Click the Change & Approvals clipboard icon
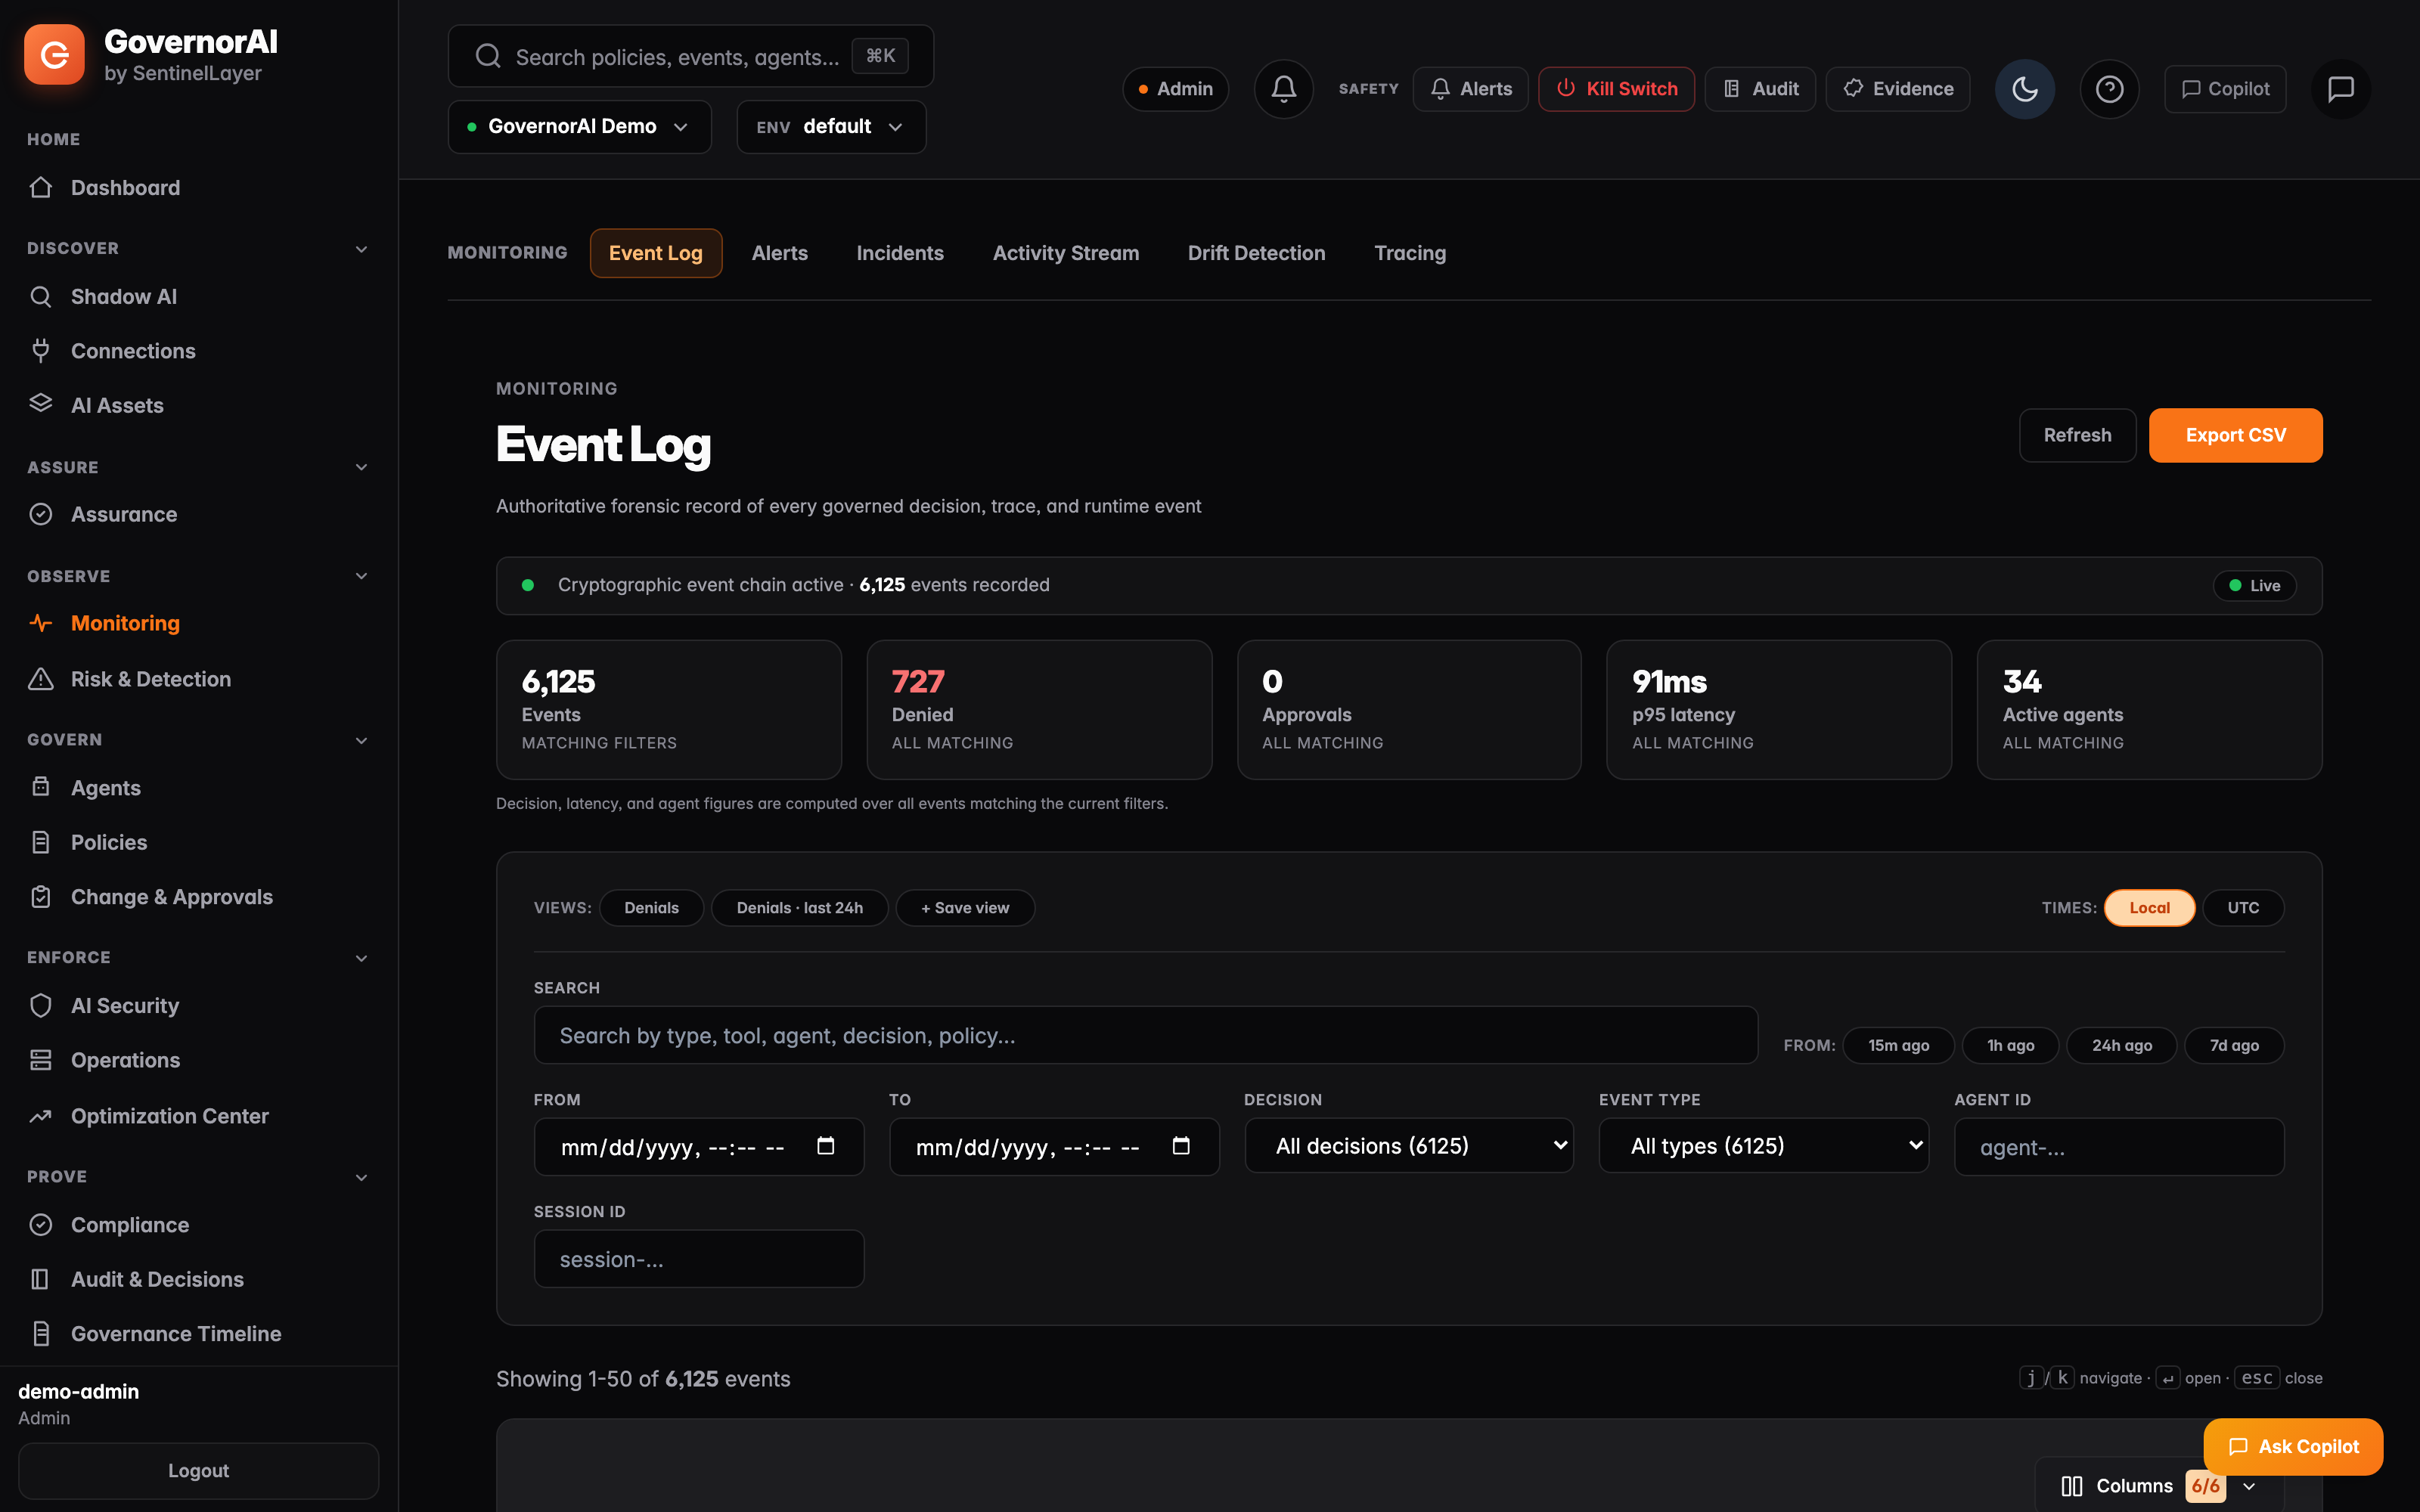Image resolution: width=2420 pixels, height=1512 pixels. (x=41, y=897)
